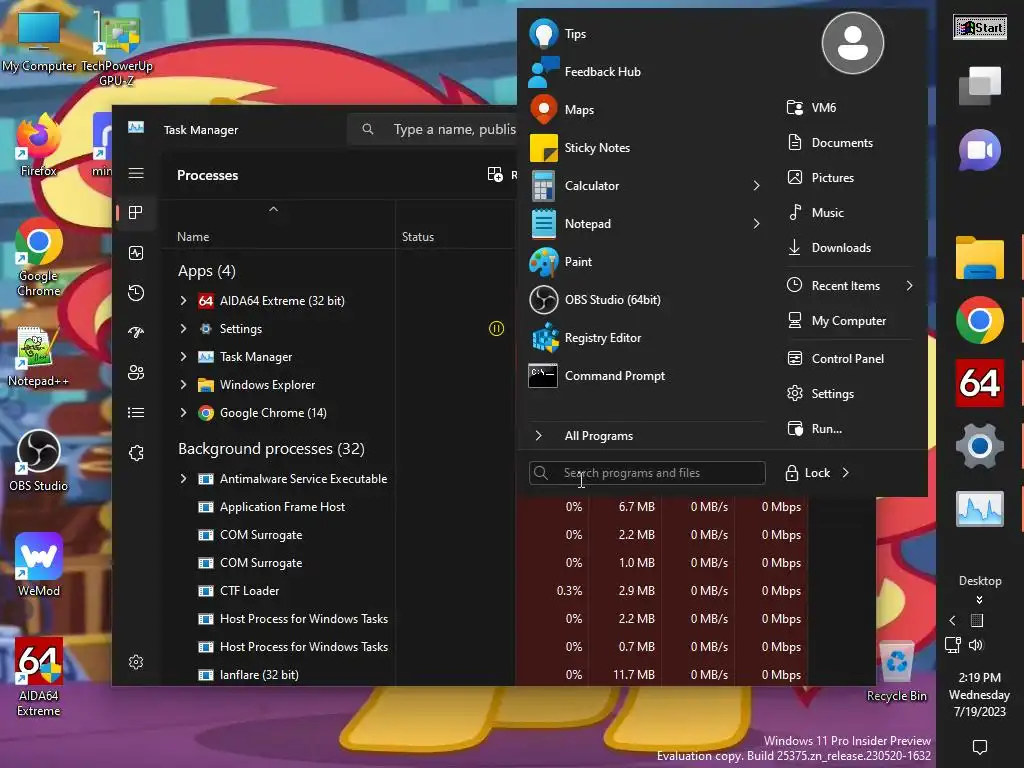Expand Google Chrome (14) process group
The image size is (1024, 768).
tap(184, 413)
